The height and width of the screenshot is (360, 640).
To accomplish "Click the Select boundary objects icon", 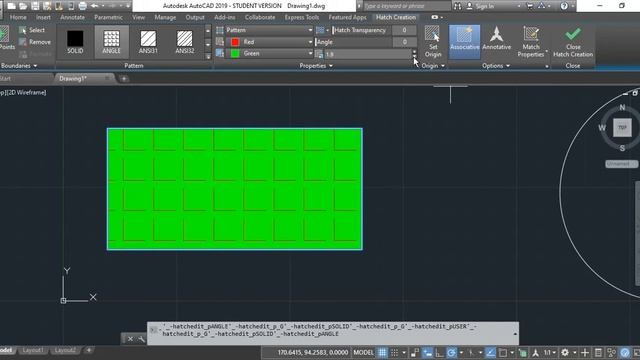I will pyautogui.click(x=22, y=30).
